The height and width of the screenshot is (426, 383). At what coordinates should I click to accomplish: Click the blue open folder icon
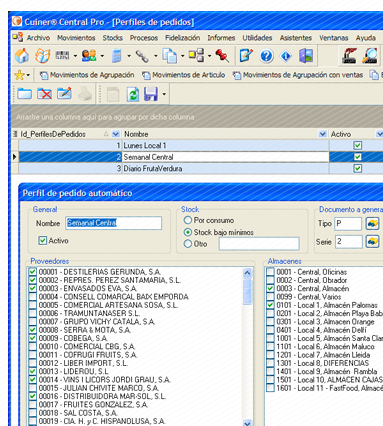tap(24, 94)
